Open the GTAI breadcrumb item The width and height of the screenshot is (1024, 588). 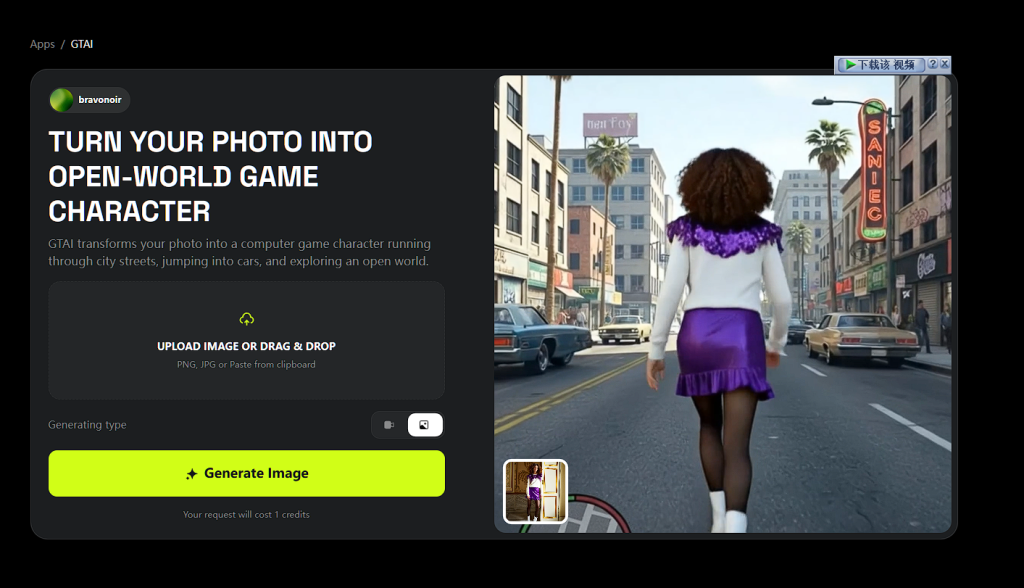pyautogui.click(x=82, y=44)
